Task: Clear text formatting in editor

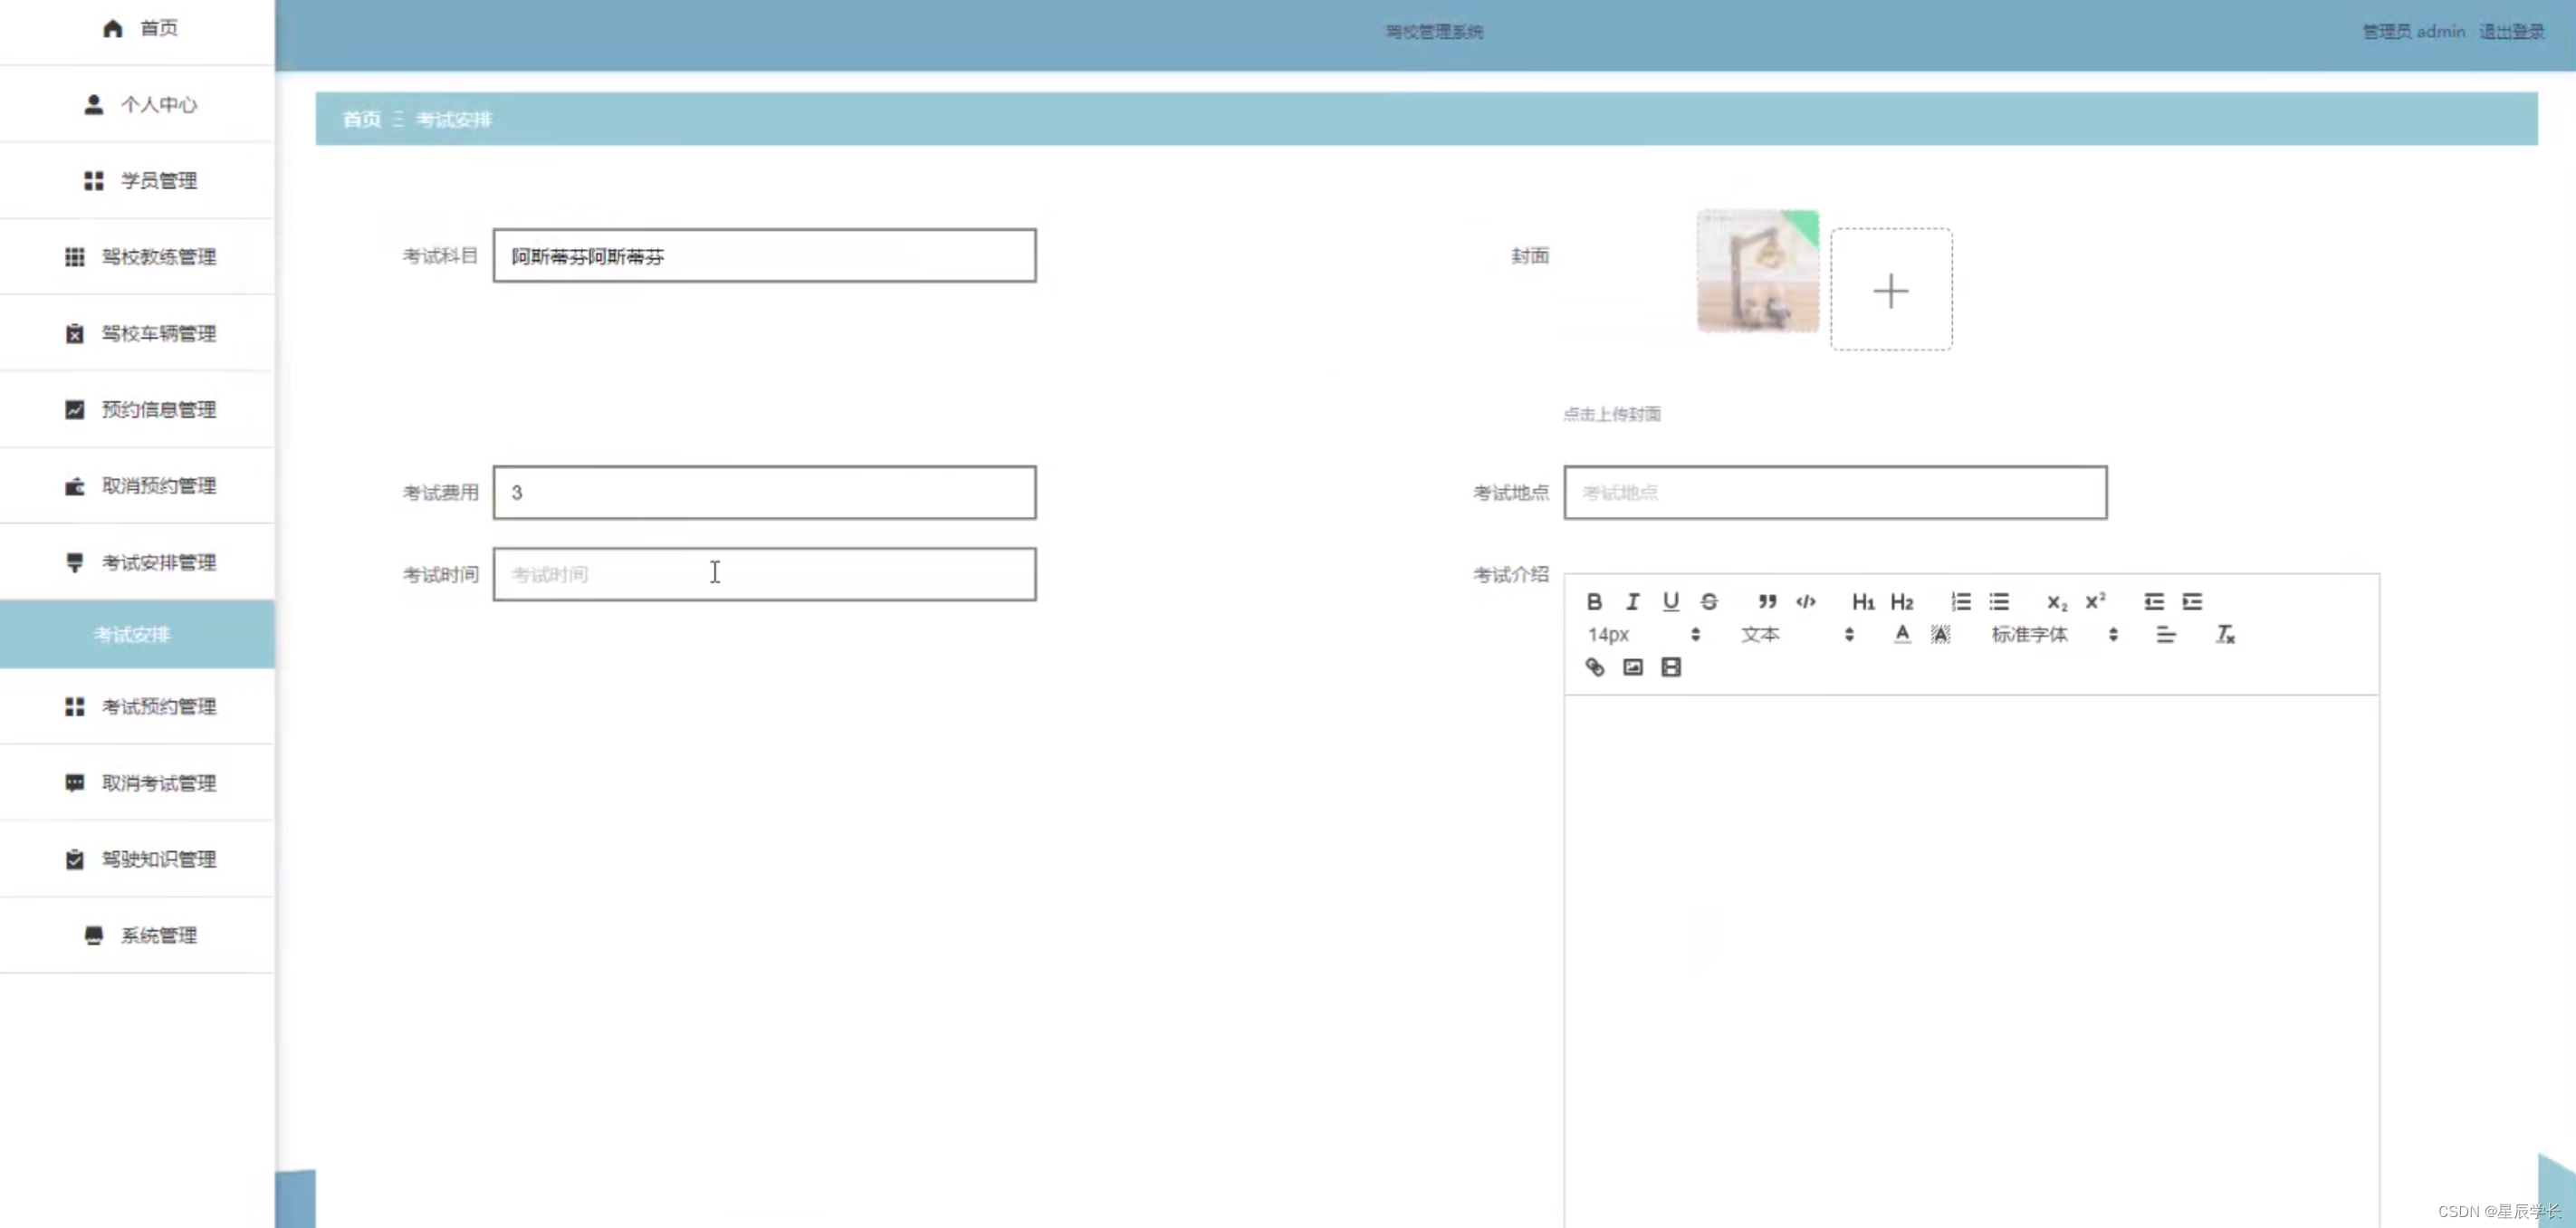Action: tap(2225, 634)
